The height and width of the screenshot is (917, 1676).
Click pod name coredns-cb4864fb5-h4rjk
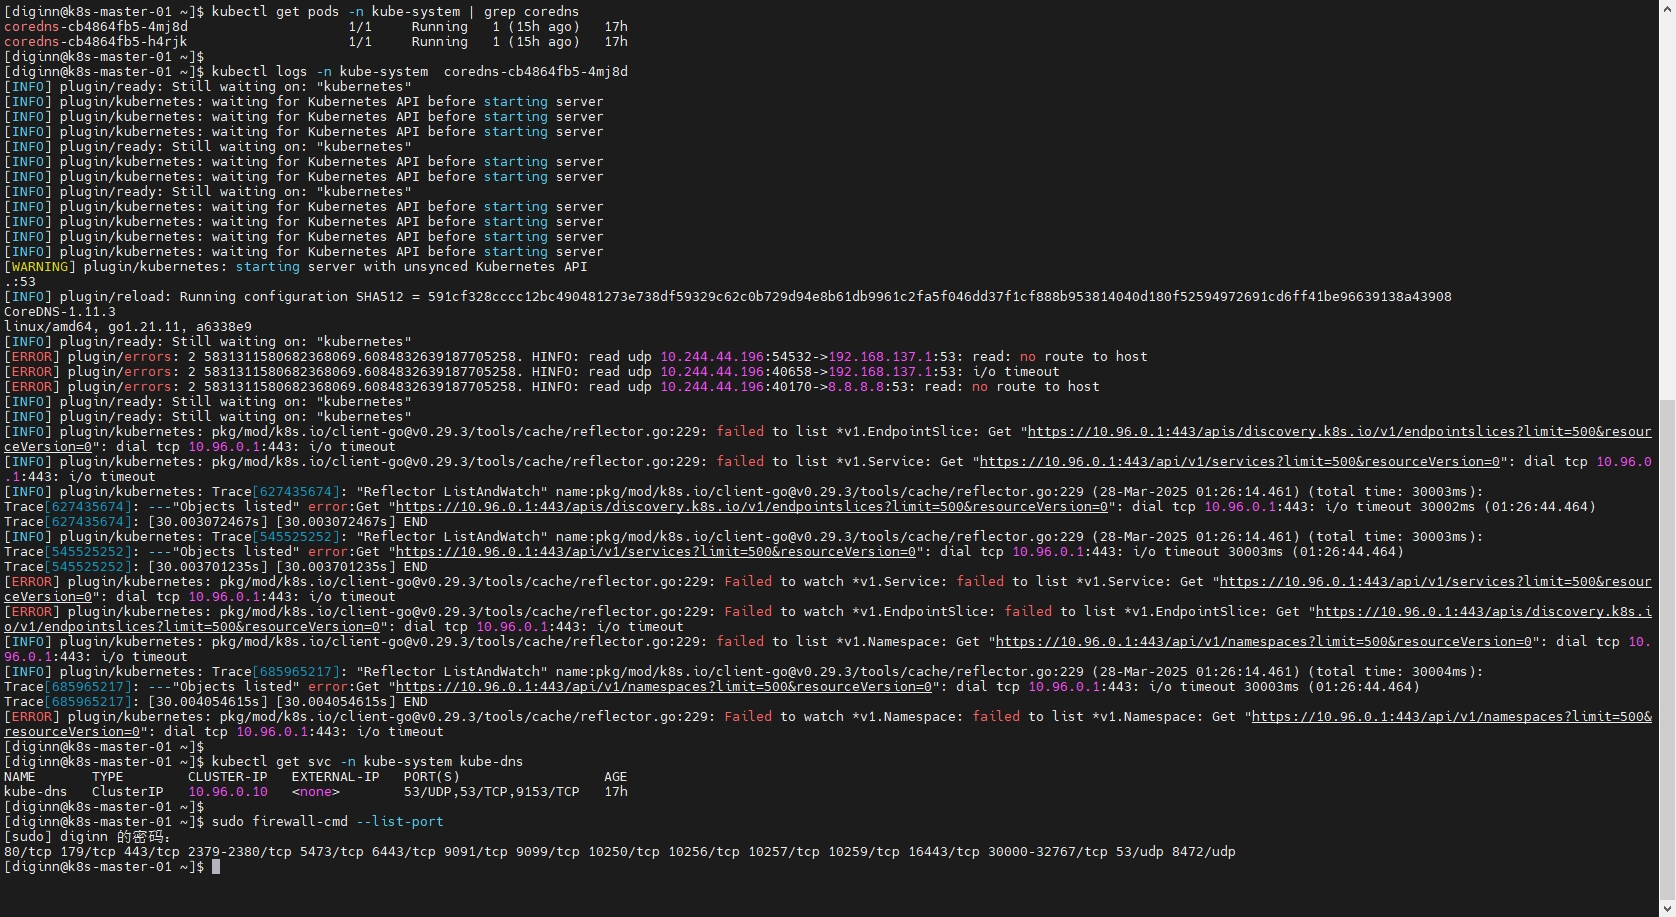[96, 42]
